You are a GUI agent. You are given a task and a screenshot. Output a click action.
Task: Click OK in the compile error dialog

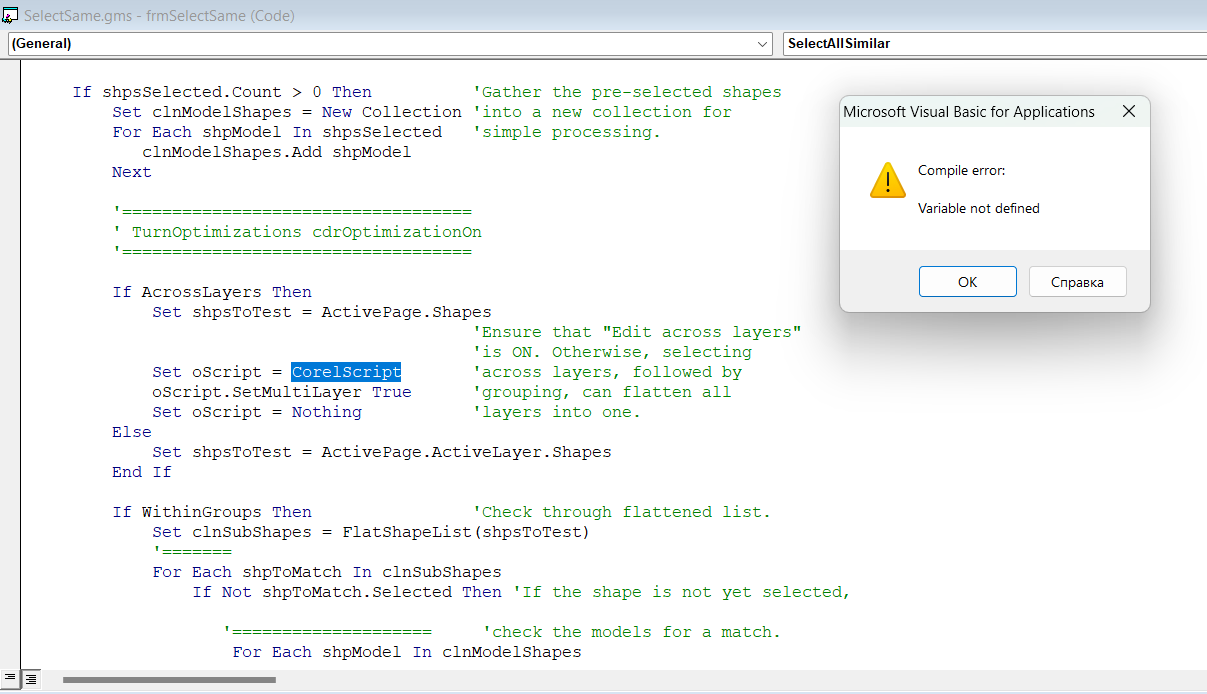pyautogui.click(x=967, y=282)
